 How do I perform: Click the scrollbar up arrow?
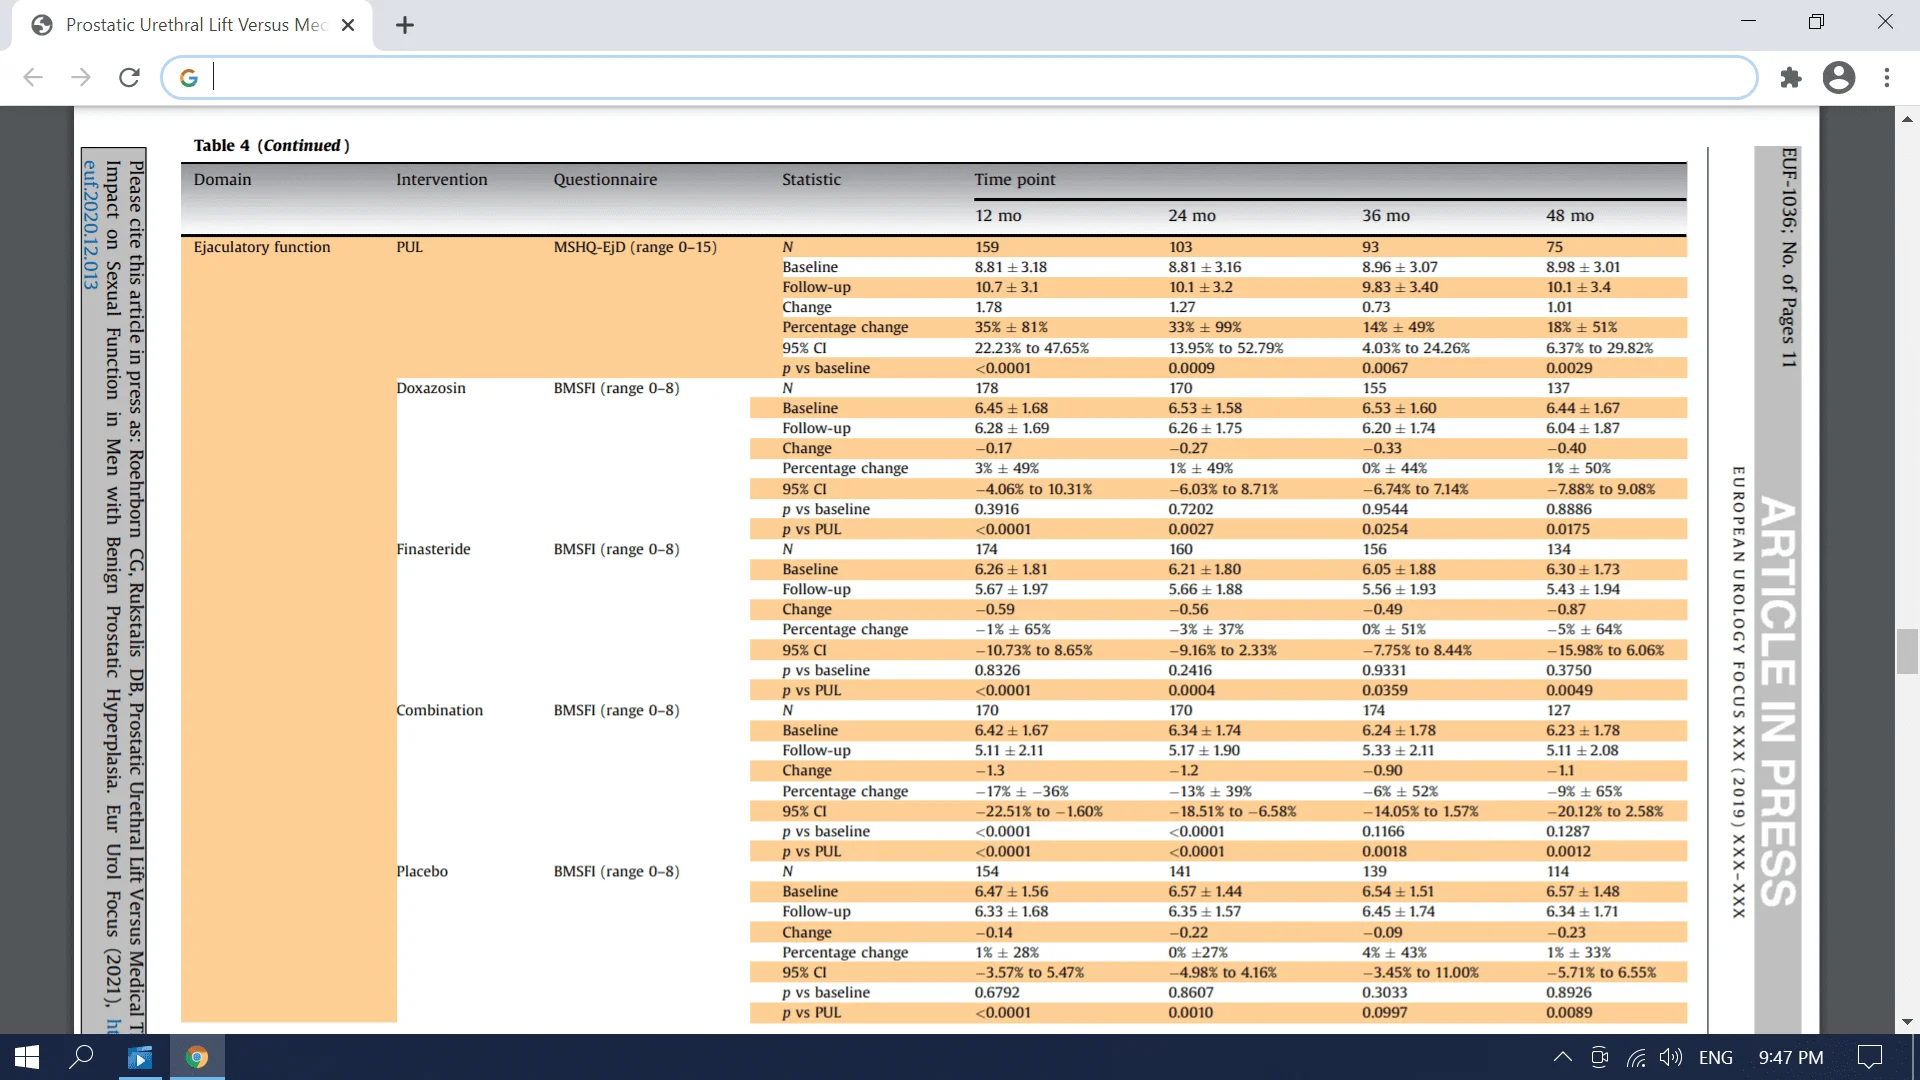point(1908,119)
